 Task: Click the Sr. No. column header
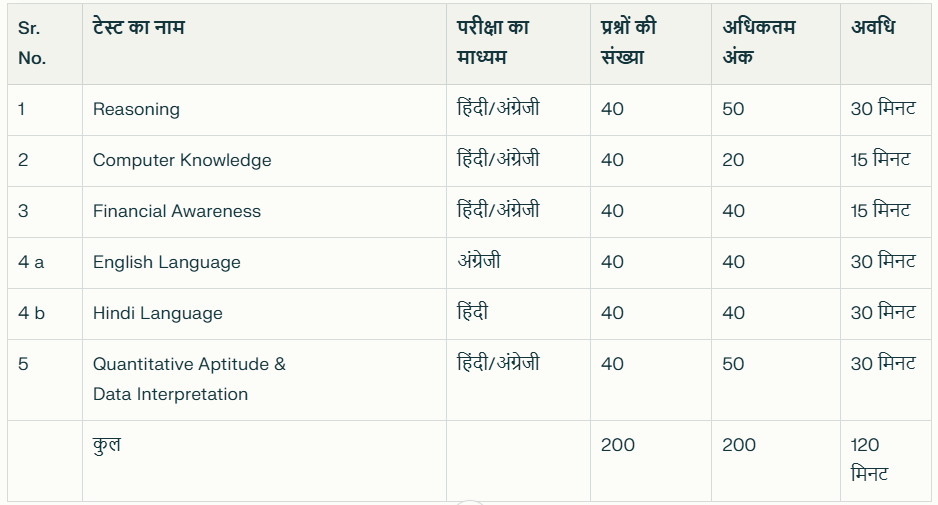pyautogui.click(x=32, y=43)
